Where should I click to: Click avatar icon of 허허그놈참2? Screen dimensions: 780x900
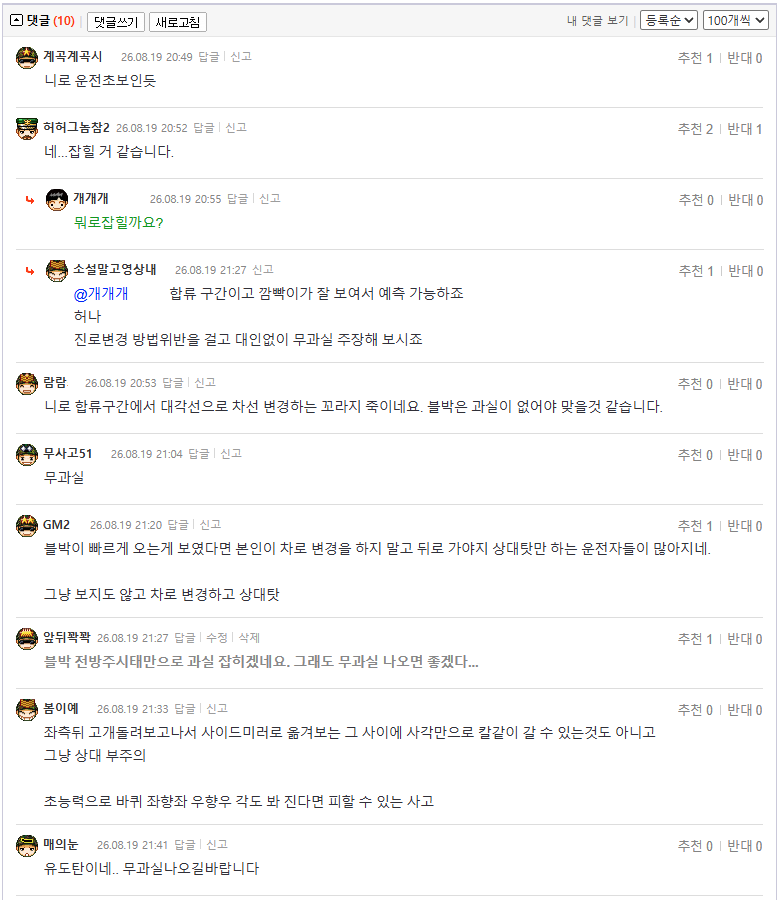click(x=26, y=129)
